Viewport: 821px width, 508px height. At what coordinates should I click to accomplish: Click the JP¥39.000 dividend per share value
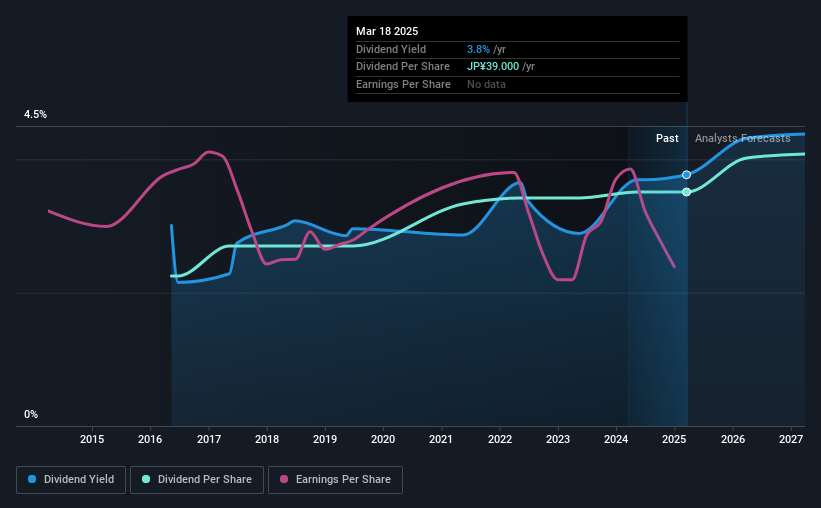point(493,67)
